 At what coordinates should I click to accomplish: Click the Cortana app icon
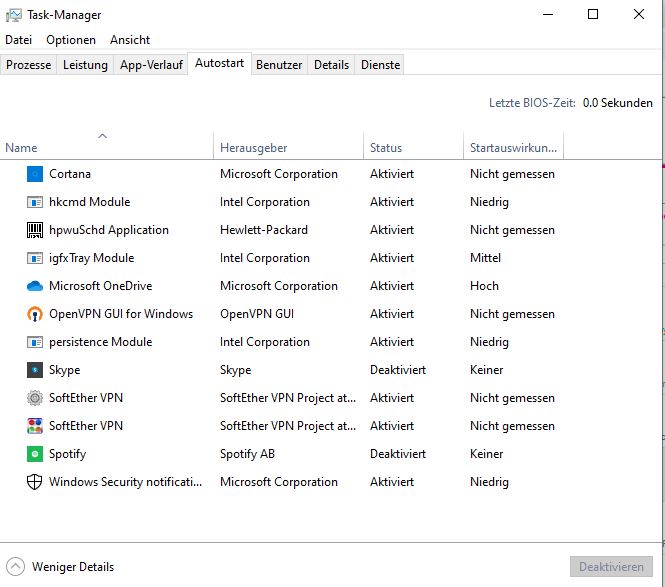(35, 174)
